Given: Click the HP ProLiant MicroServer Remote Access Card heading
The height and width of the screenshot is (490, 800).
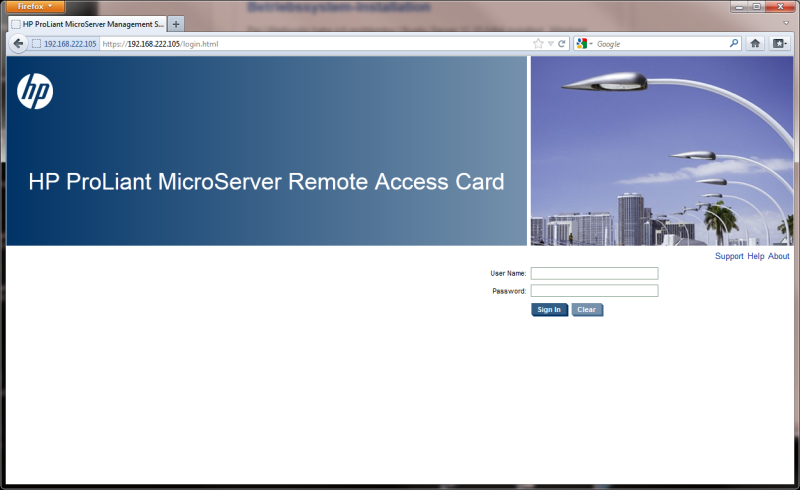Looking at the screenshot, I should 266,182.
